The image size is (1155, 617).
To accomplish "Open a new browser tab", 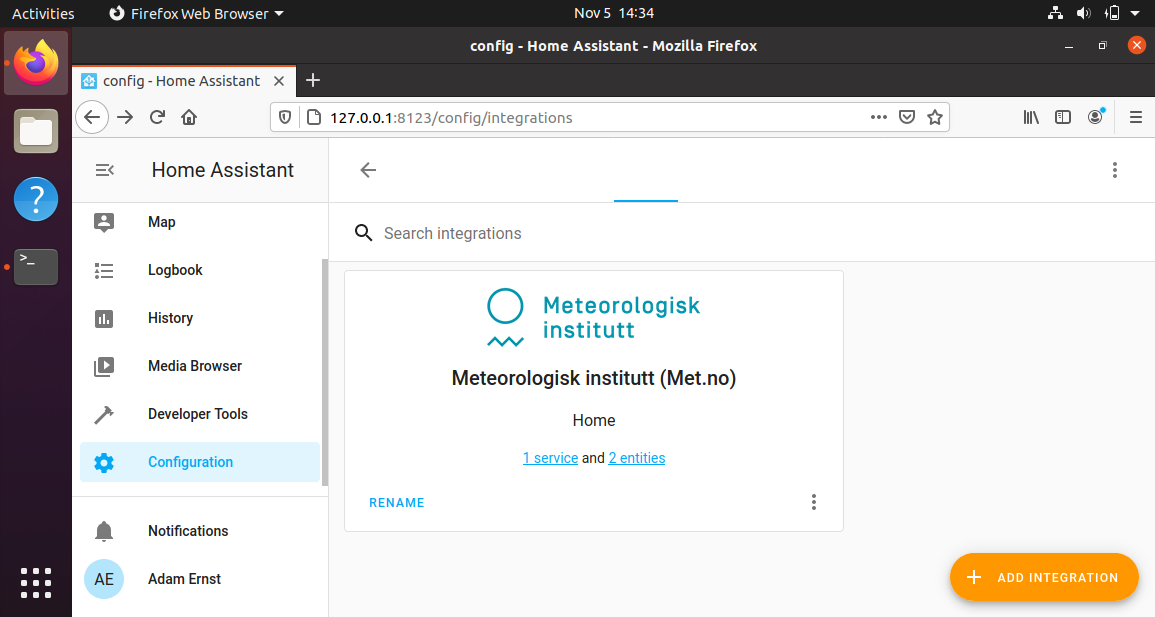I will coord(313,80).
